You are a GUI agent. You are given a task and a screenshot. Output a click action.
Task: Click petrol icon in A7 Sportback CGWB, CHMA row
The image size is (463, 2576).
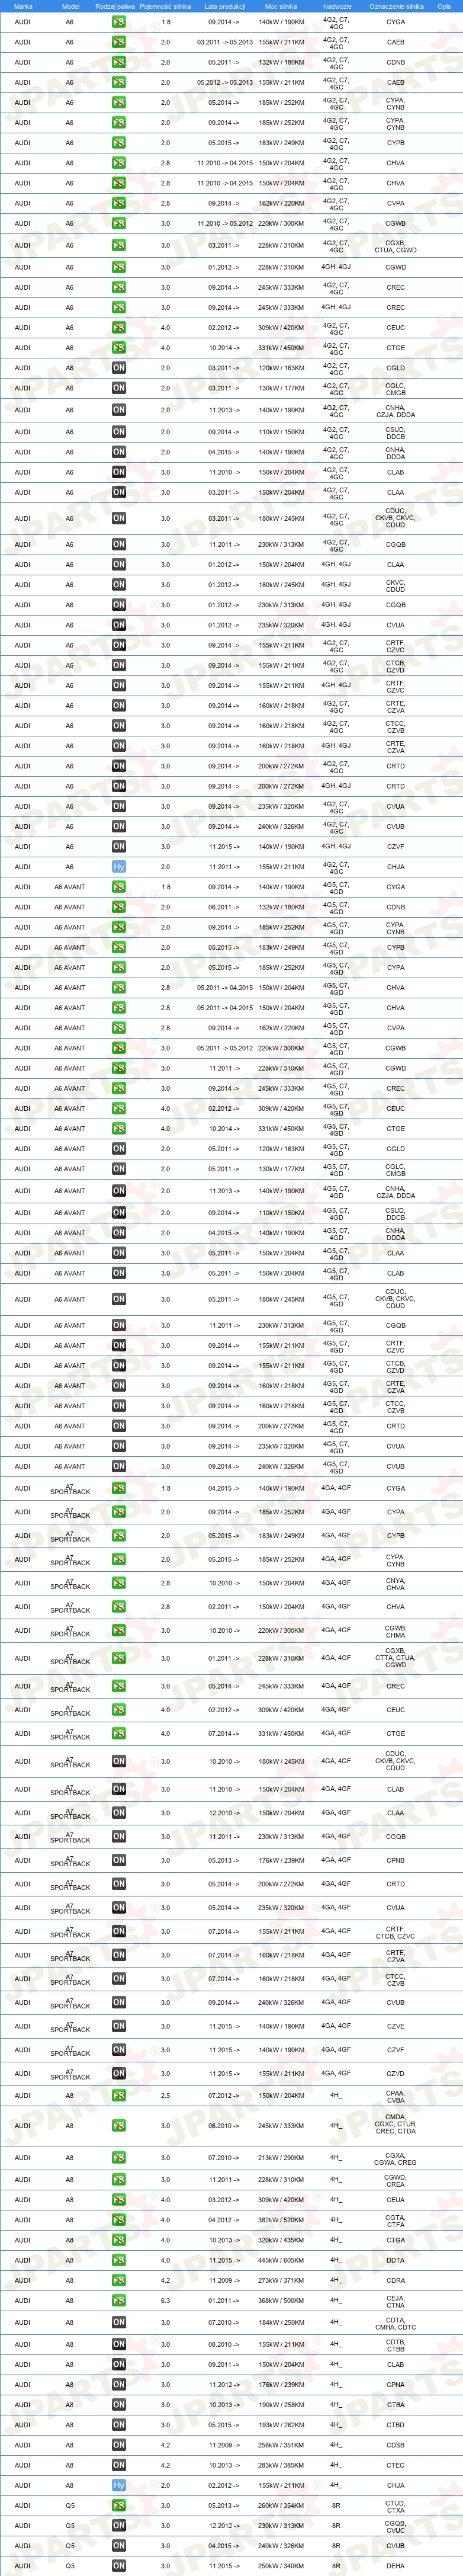tap(119, 1630)
